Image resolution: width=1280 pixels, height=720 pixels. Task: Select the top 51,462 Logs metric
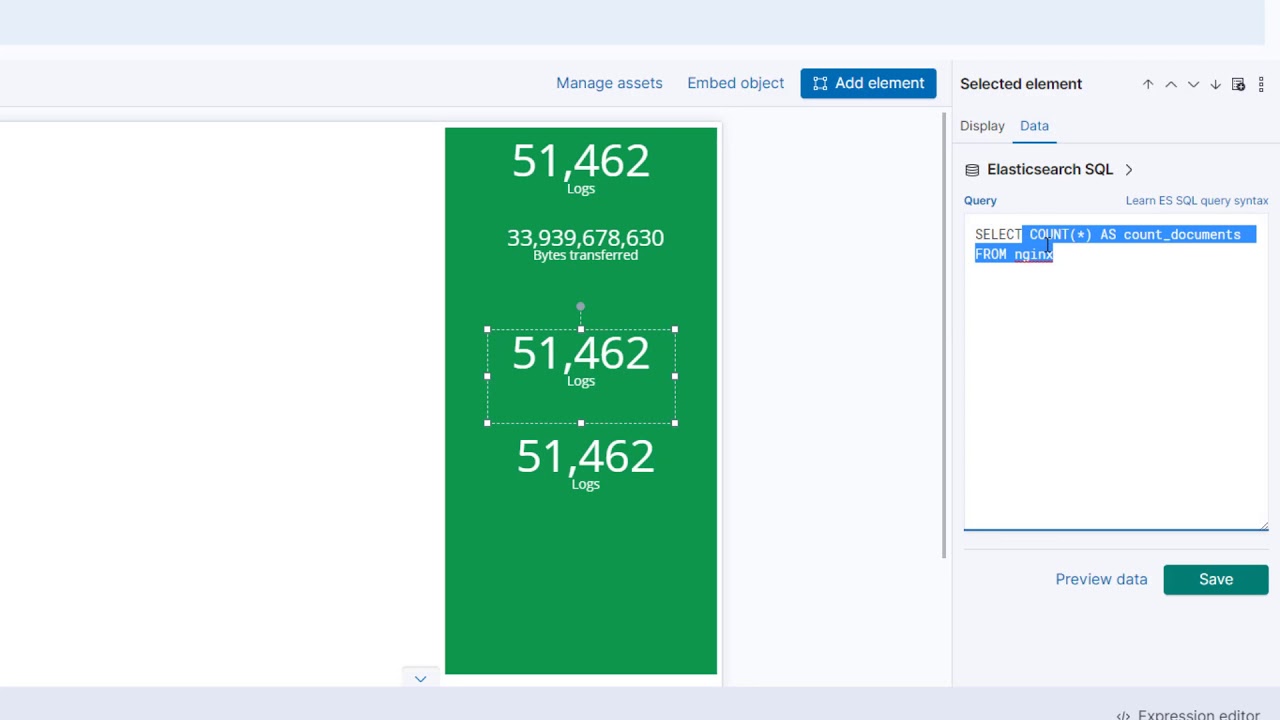tap(581, 169)
